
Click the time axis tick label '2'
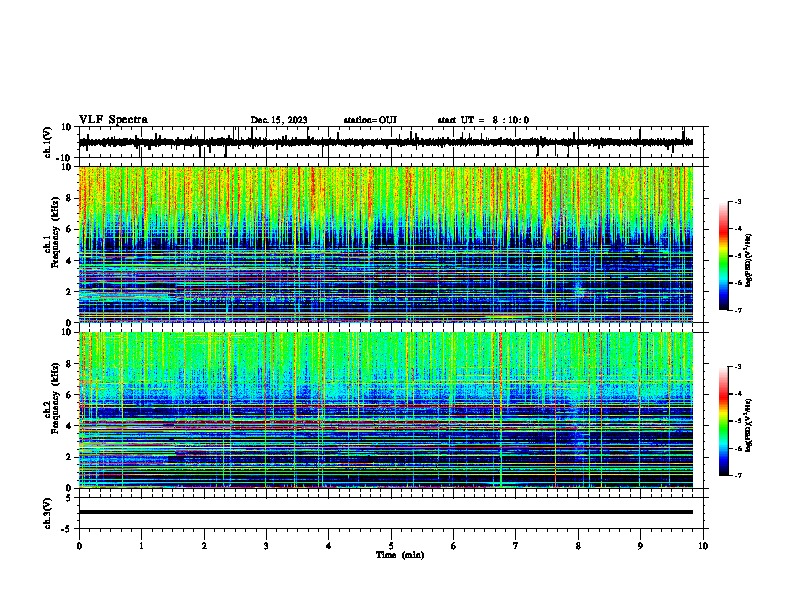[204, 546]
